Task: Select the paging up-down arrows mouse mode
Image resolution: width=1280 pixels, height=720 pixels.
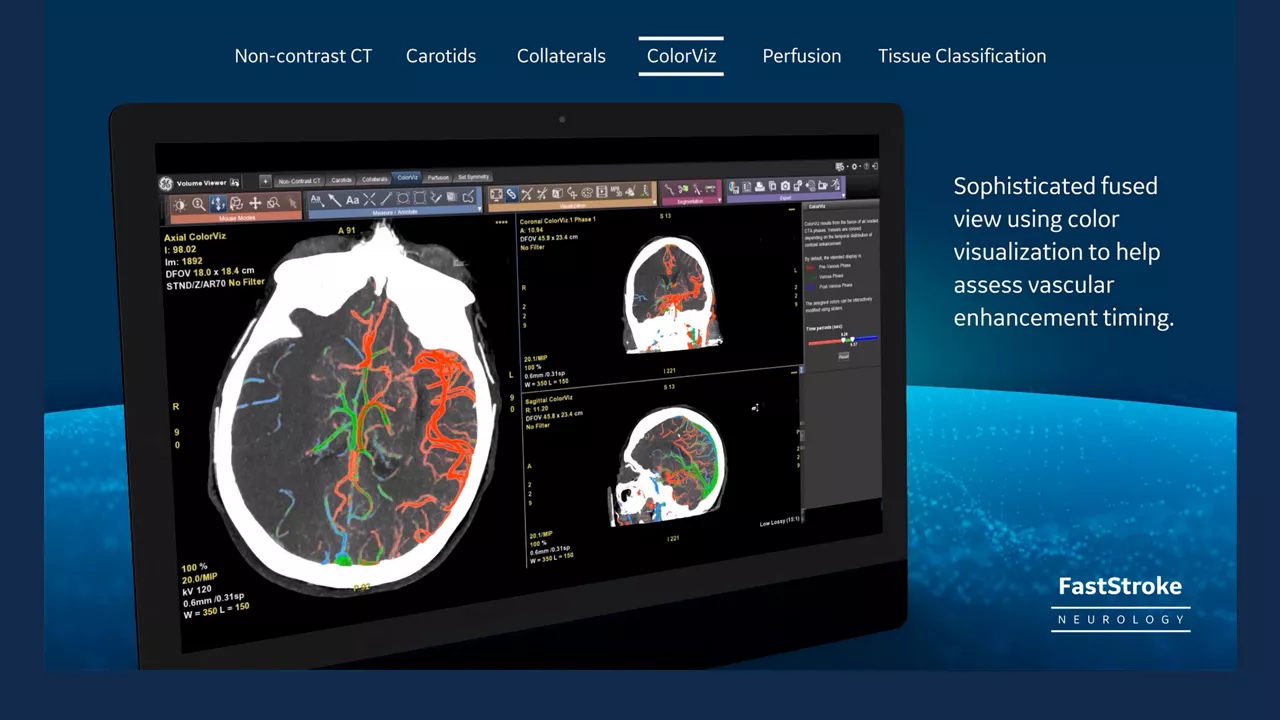Action: [217, 204]
